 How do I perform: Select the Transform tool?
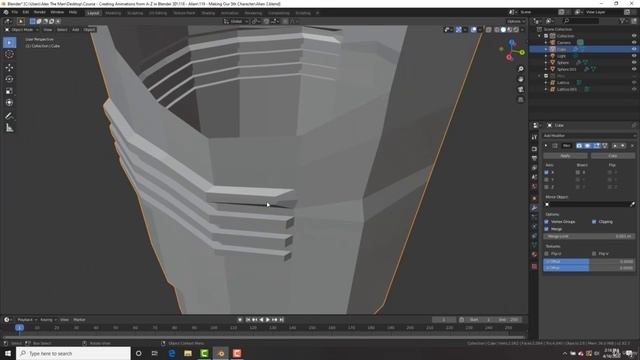coord(9,102)
